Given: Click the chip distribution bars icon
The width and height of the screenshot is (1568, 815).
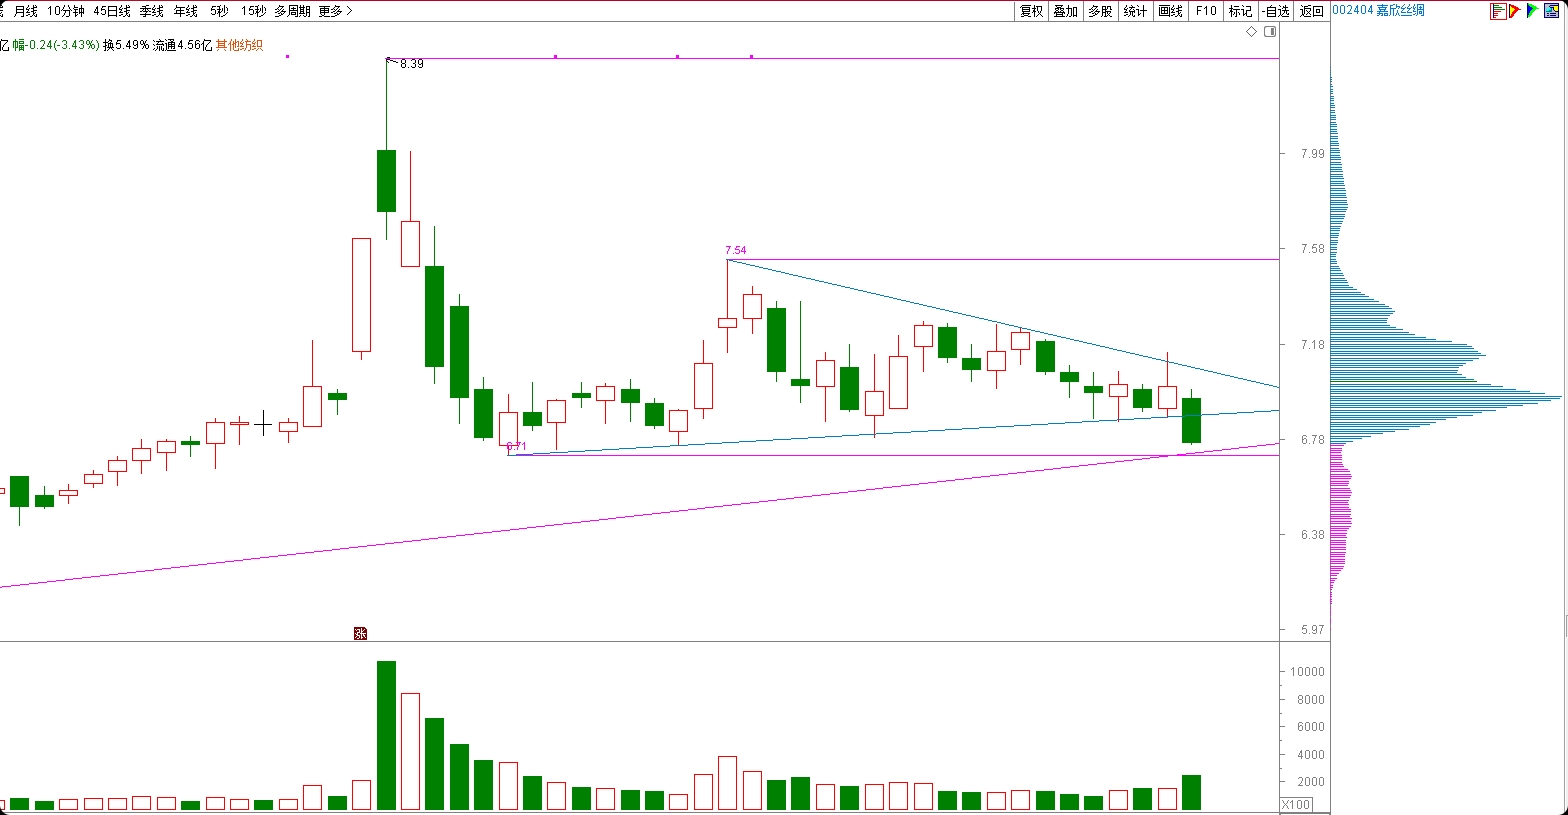Looking at the screenshot, I should (x=1498, y=11).
